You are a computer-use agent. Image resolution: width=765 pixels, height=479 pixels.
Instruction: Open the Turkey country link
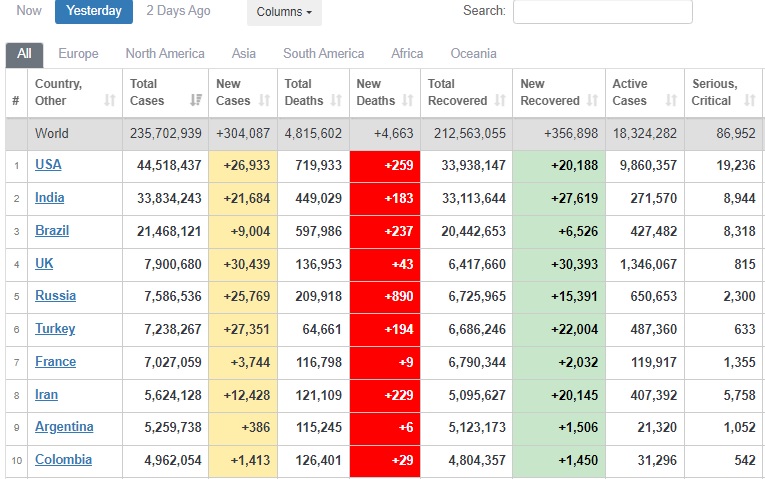pos(55,329)
